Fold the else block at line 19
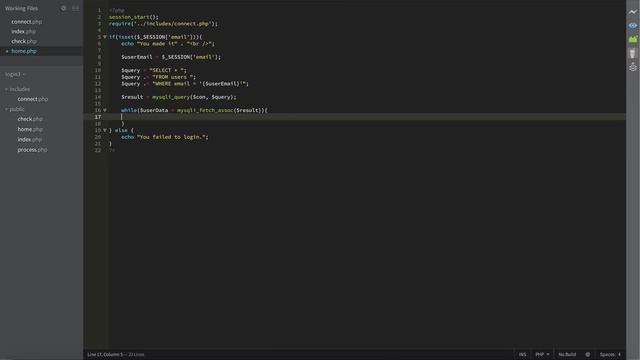Screen dimensions: 640x360 tap(105, 130)
